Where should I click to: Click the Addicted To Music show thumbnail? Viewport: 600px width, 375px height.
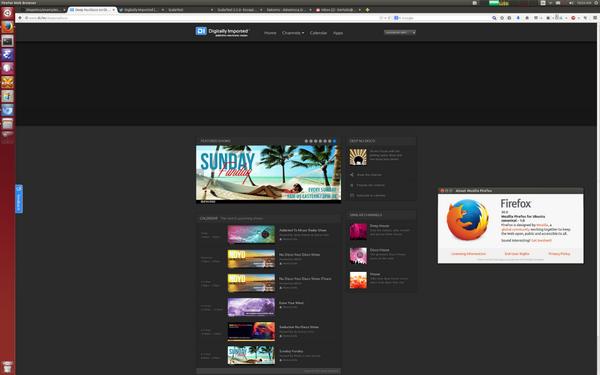(x=251, y=234)
